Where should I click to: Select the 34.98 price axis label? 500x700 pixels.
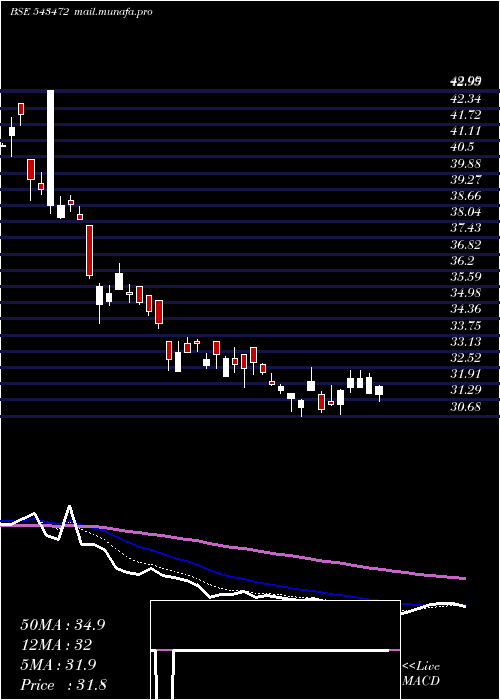point(466,293)
